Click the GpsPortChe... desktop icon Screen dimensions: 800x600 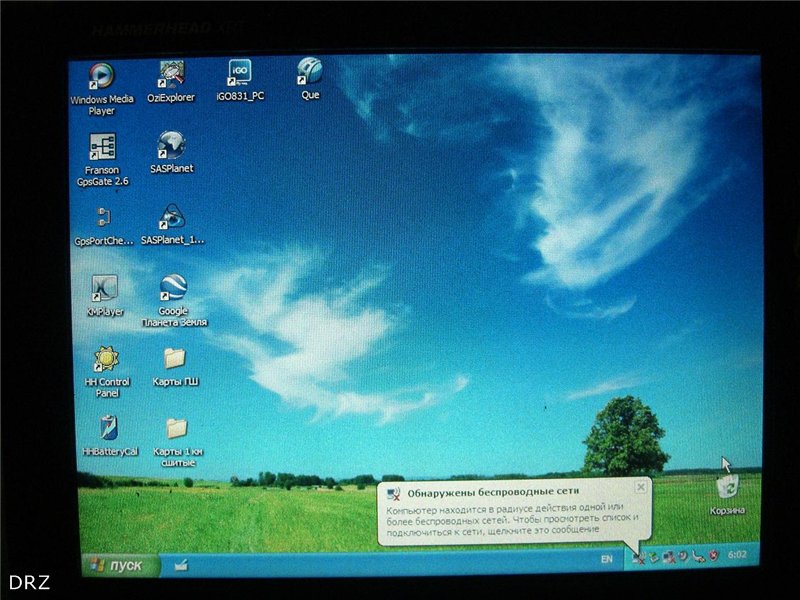[103, 226]
